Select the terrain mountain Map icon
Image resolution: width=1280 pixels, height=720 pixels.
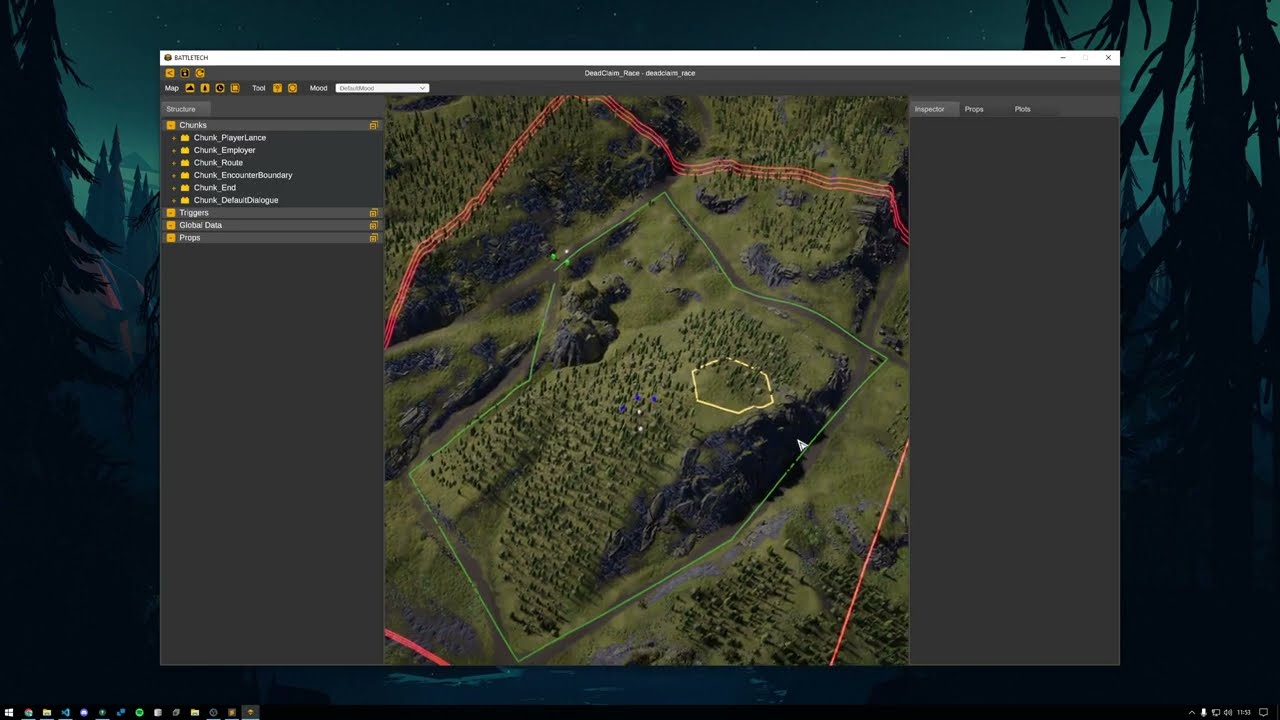[x=190, y=88]
